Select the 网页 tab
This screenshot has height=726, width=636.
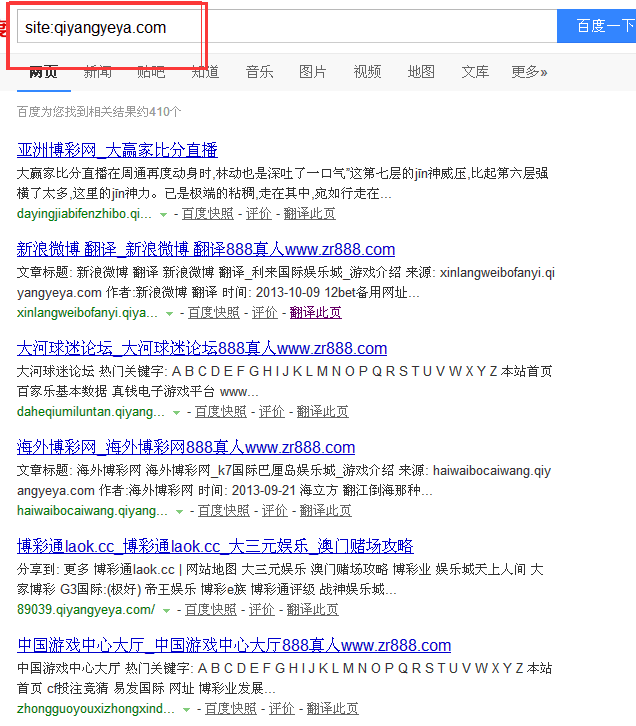(x=44, y=72)
